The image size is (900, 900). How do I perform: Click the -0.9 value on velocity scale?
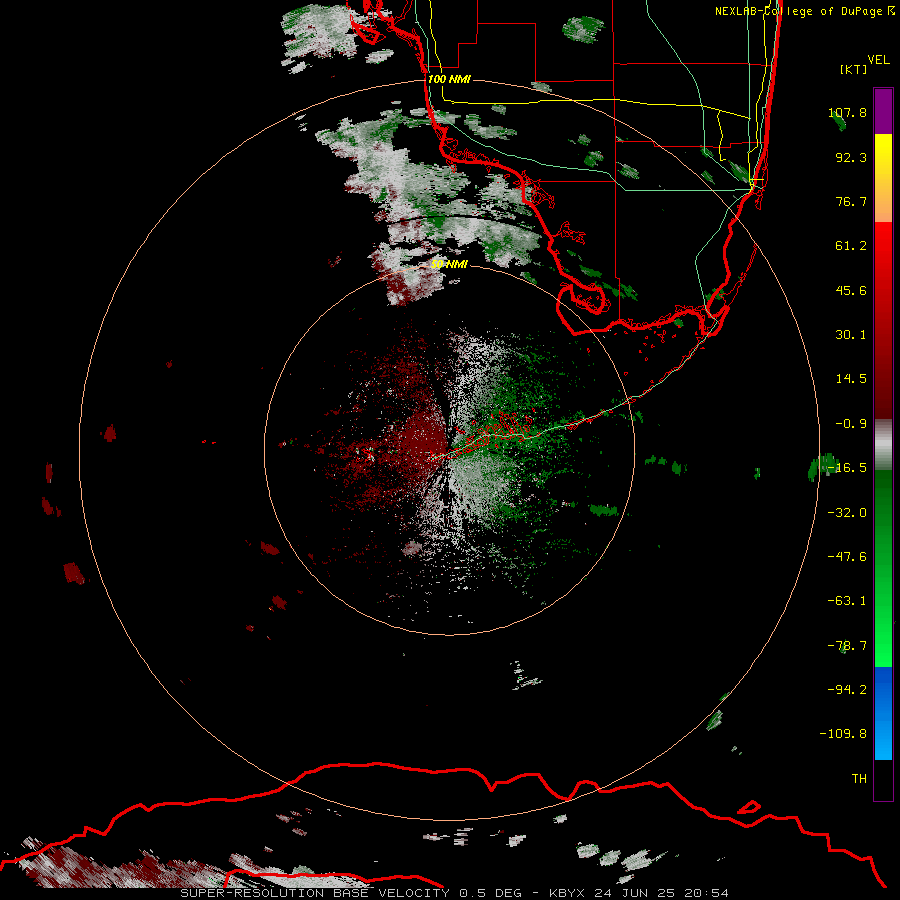coord(851,424)
